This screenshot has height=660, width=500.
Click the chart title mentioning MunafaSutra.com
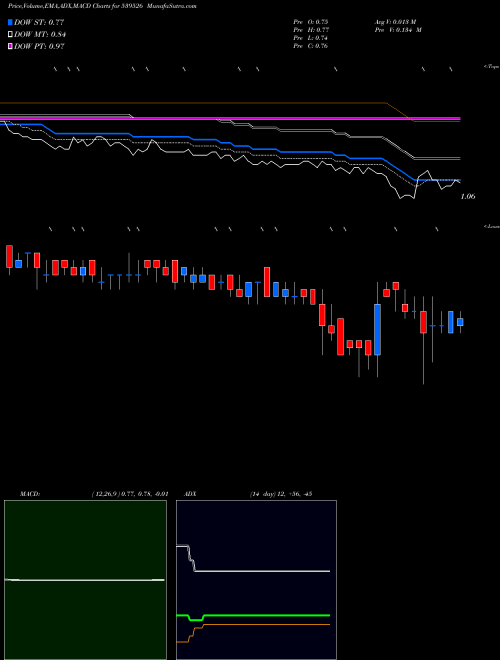(x=102, y=6)
